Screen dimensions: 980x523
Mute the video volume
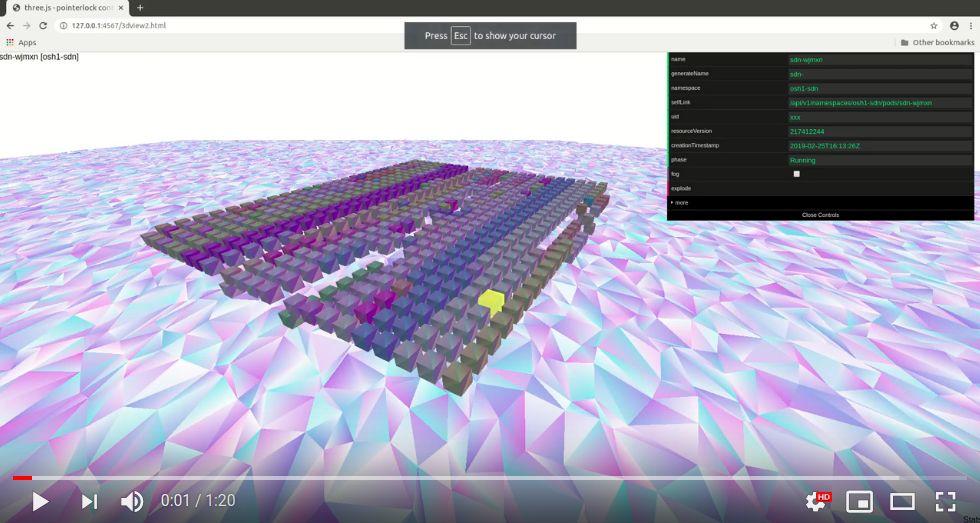pyautogui.click(x=132, y=501)
